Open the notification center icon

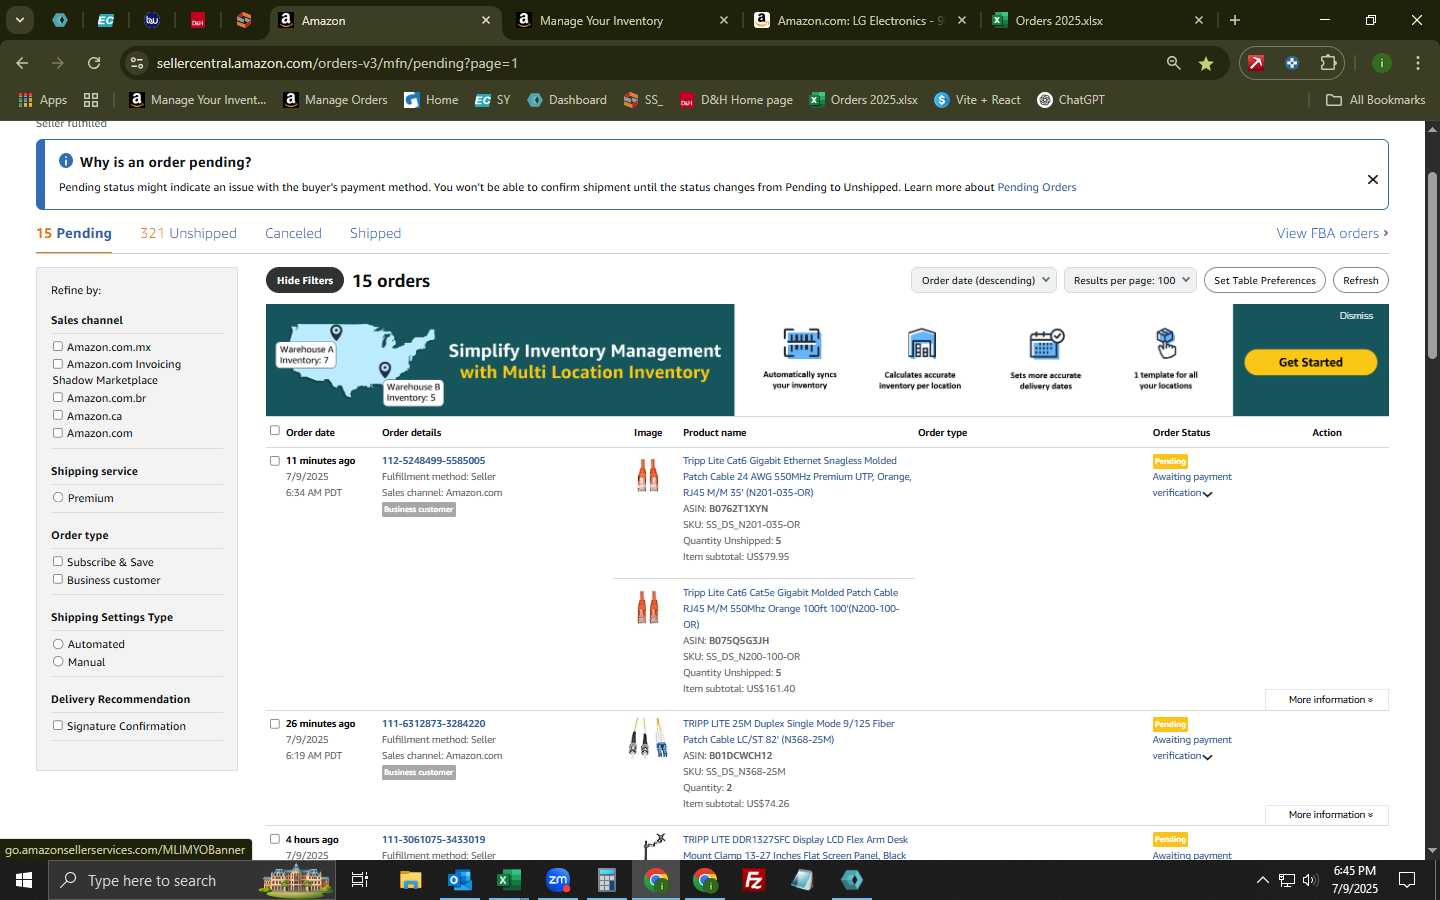(1406, 880)
